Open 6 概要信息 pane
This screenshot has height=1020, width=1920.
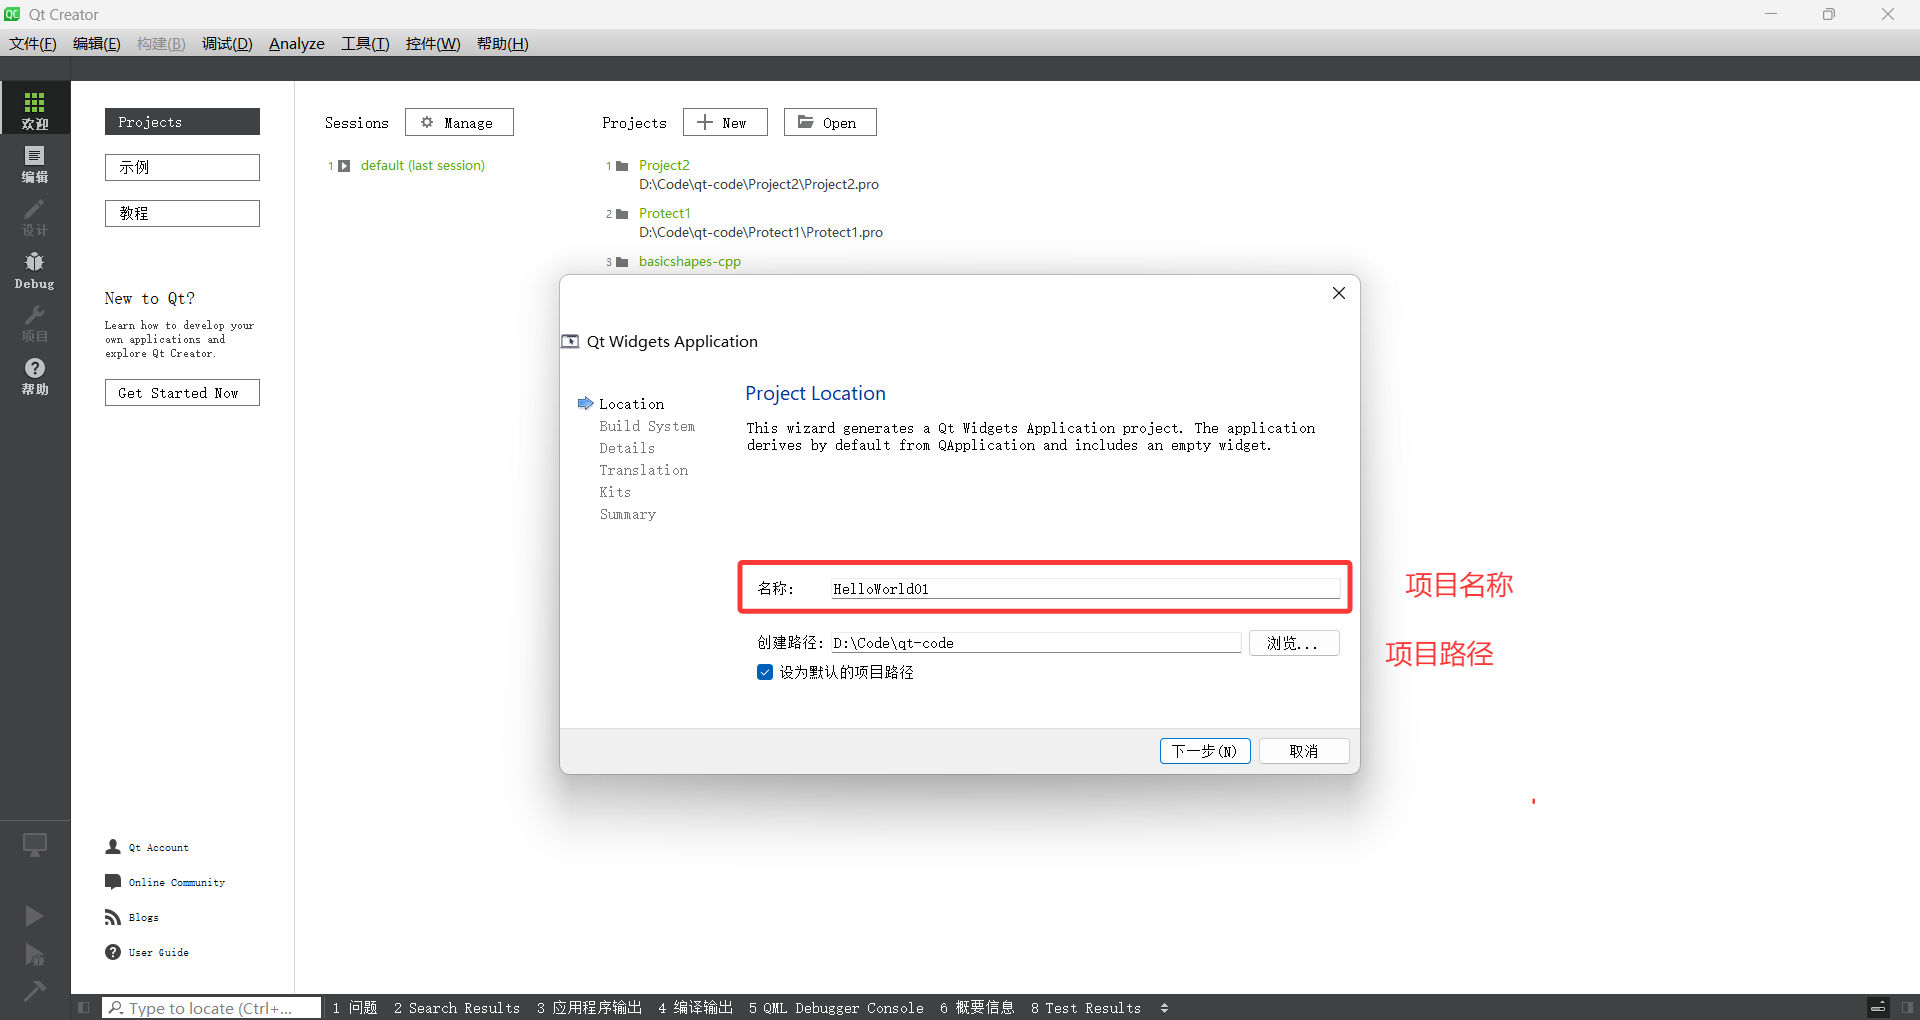point(977,1008)
